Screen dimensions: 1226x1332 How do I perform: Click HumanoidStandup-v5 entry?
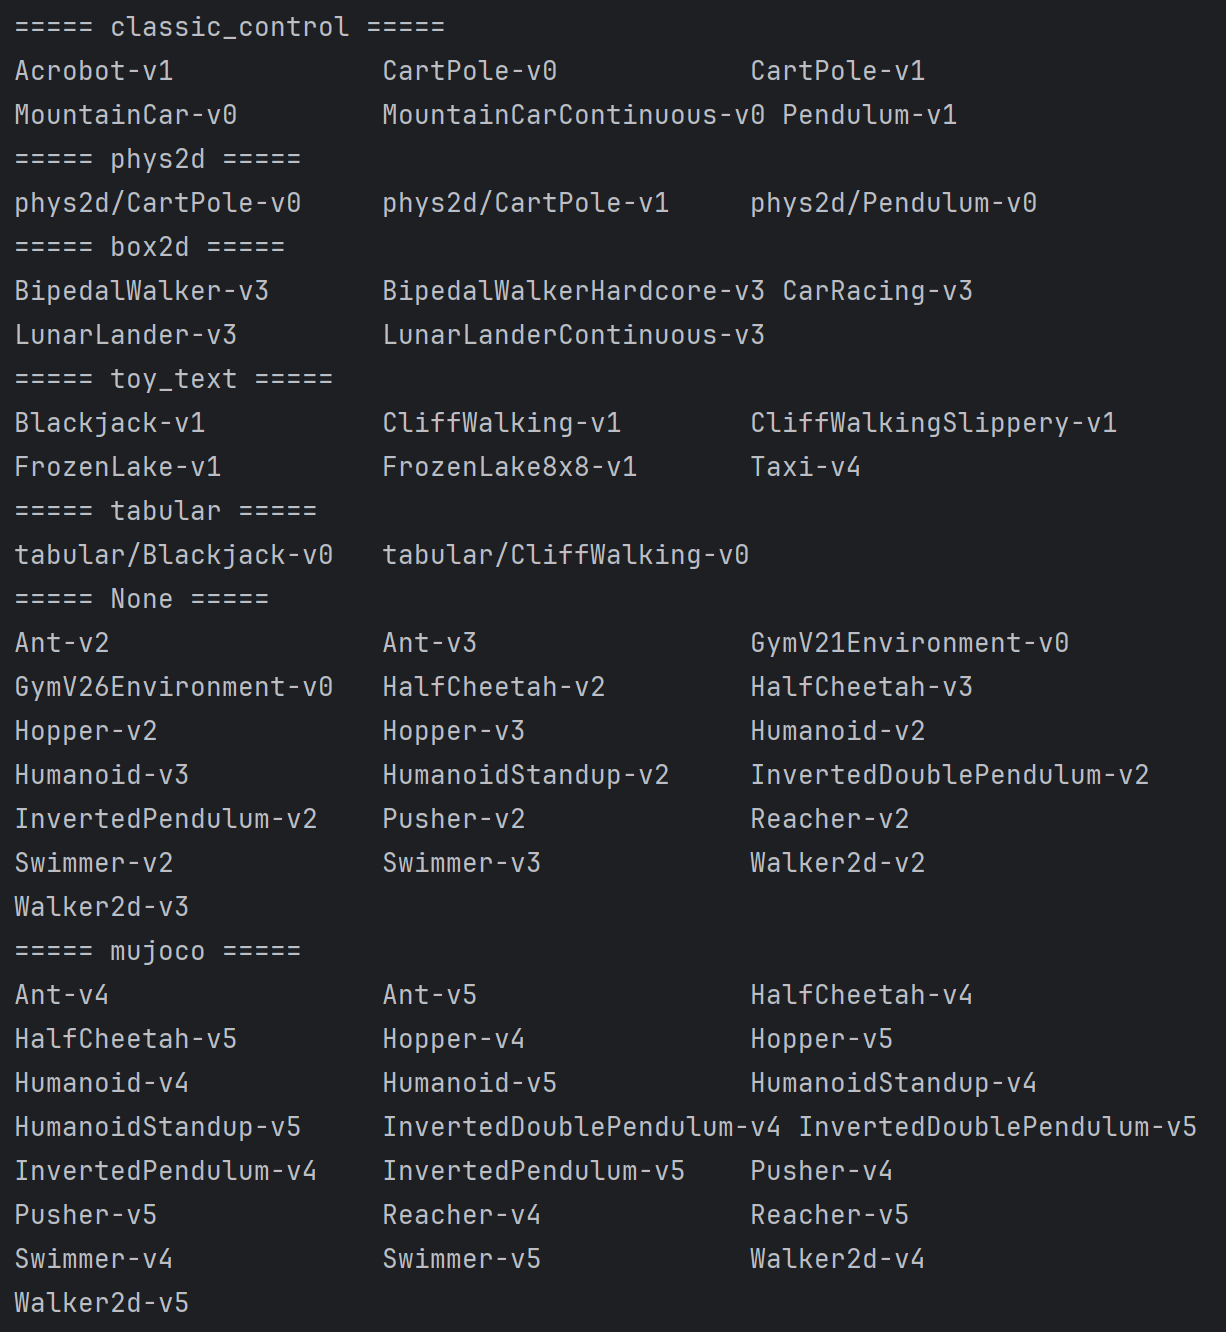[x=158, y=1127]
